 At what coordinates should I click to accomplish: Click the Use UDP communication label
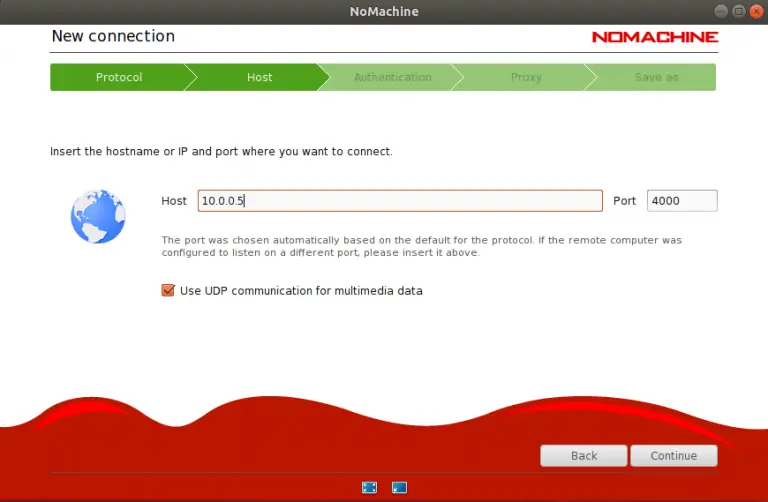coord(301,291)
